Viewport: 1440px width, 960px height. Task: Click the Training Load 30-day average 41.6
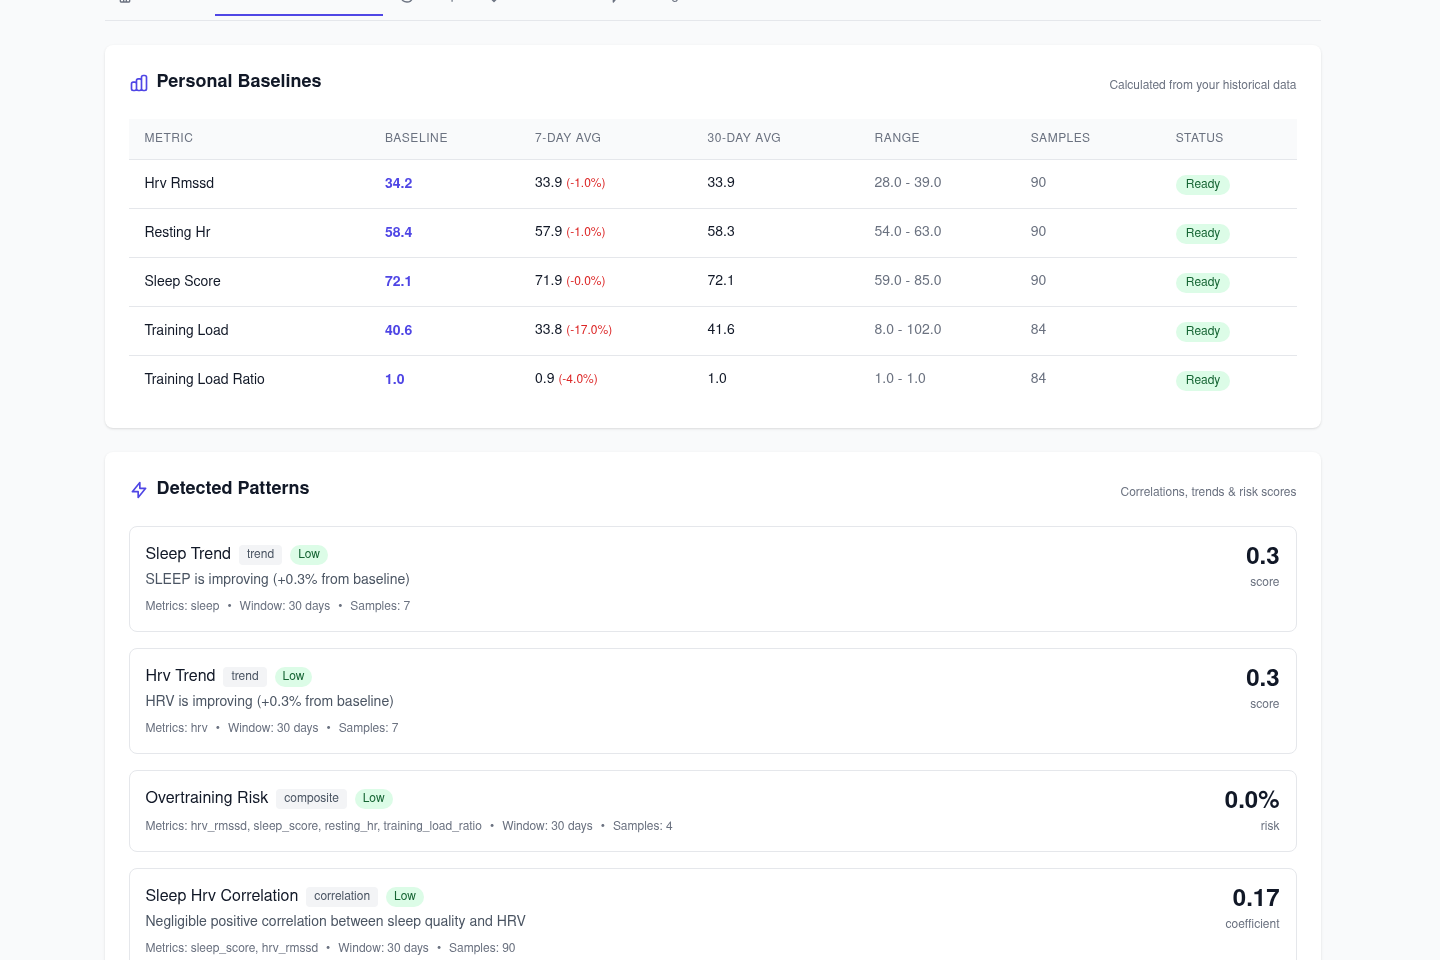[721, 329]
